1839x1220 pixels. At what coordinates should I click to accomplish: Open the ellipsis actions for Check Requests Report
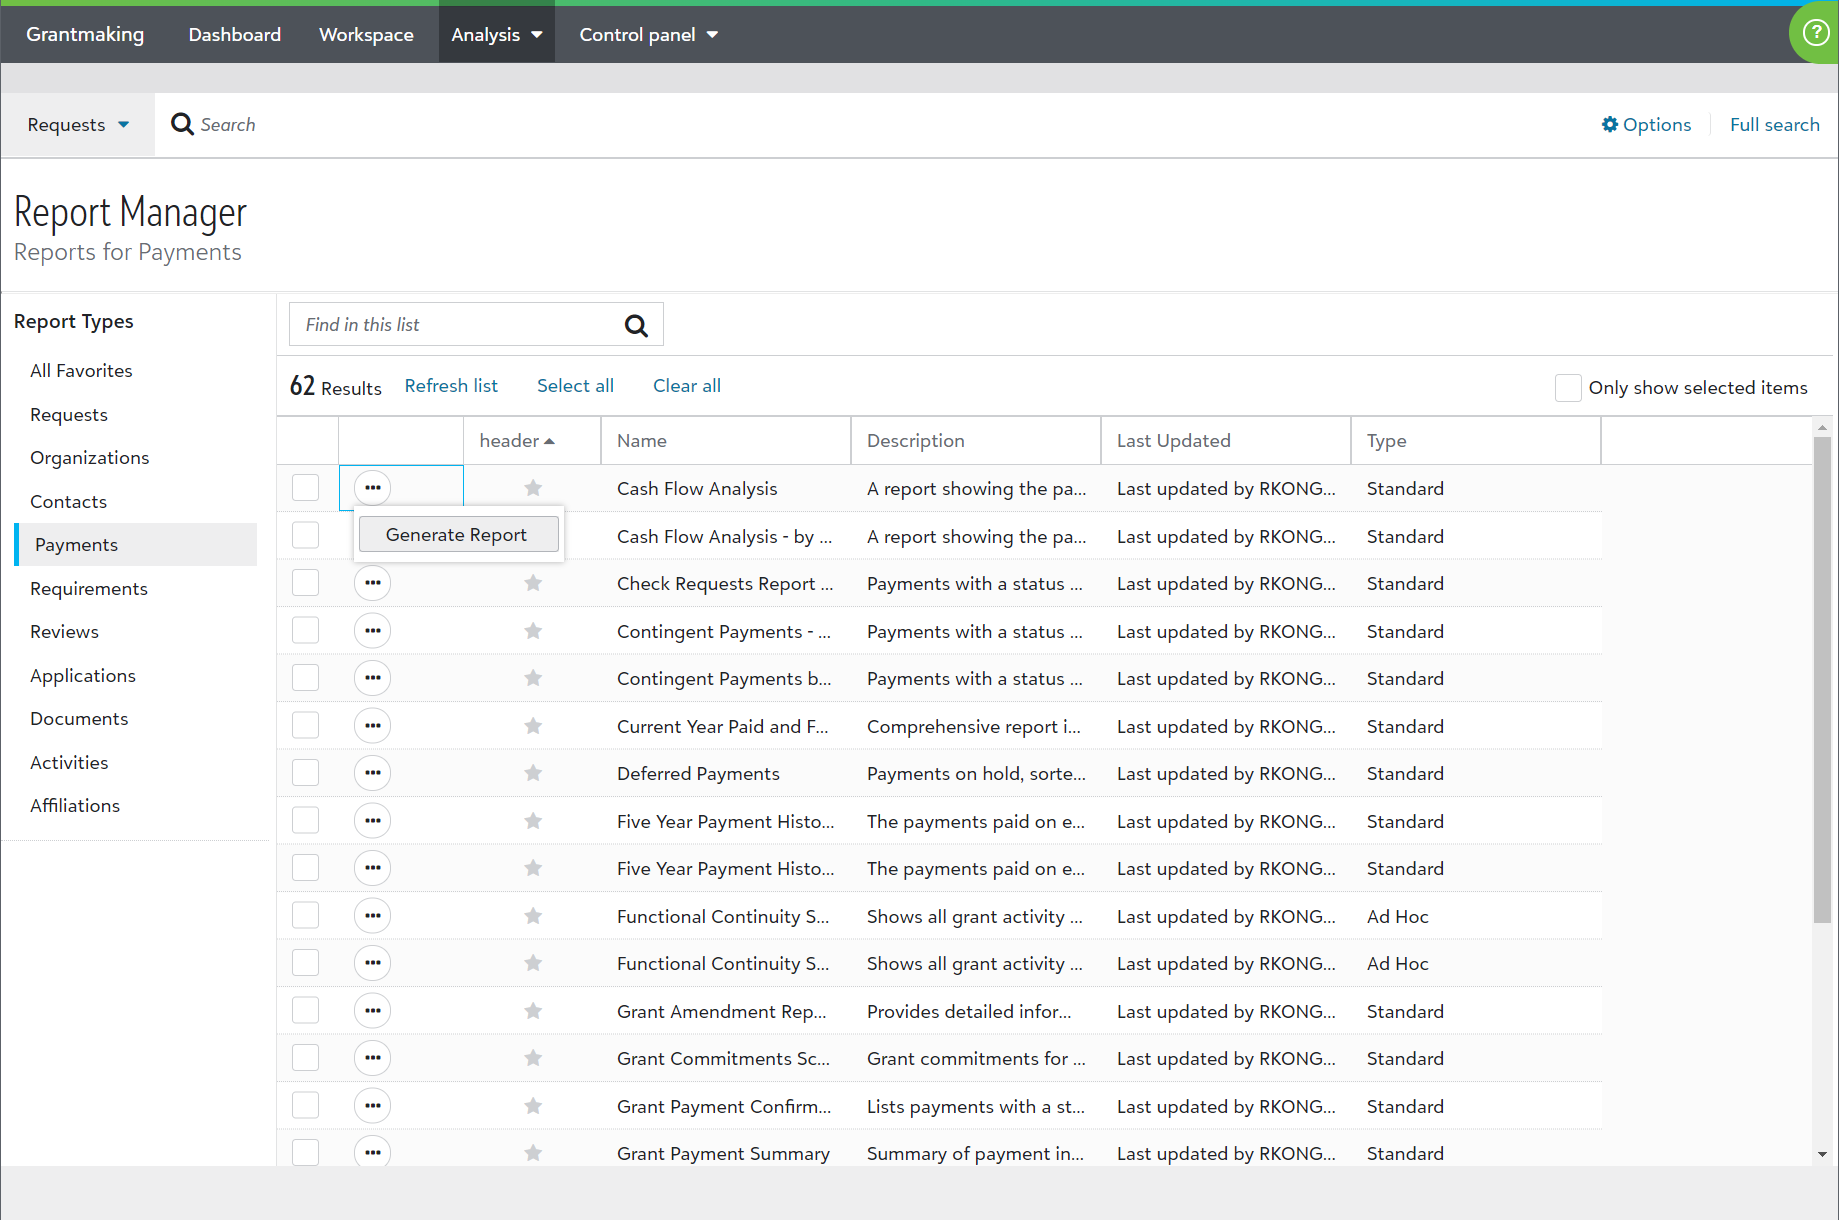[x=371, y=582]
